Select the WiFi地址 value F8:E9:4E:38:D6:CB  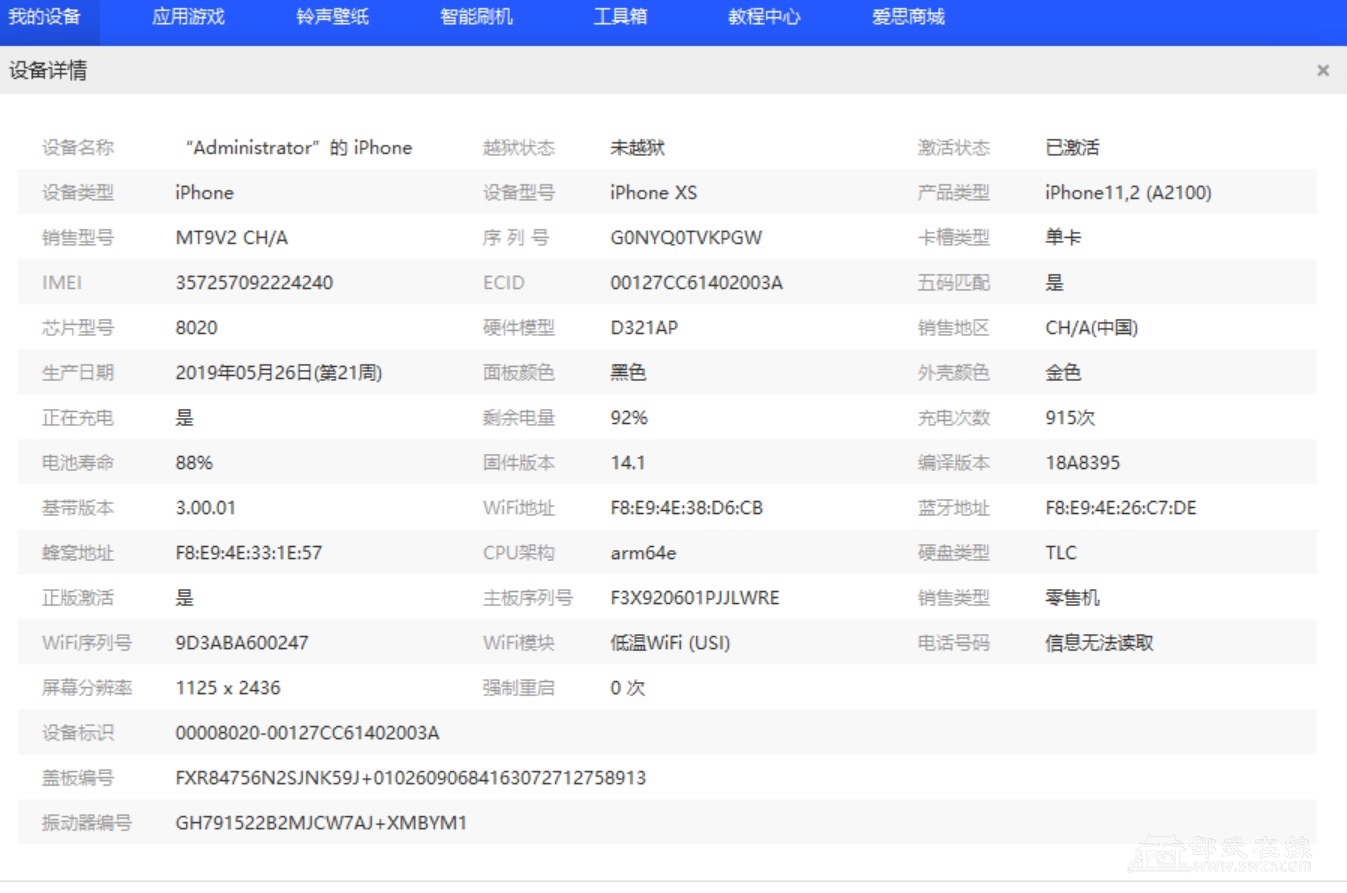(686, 508)
